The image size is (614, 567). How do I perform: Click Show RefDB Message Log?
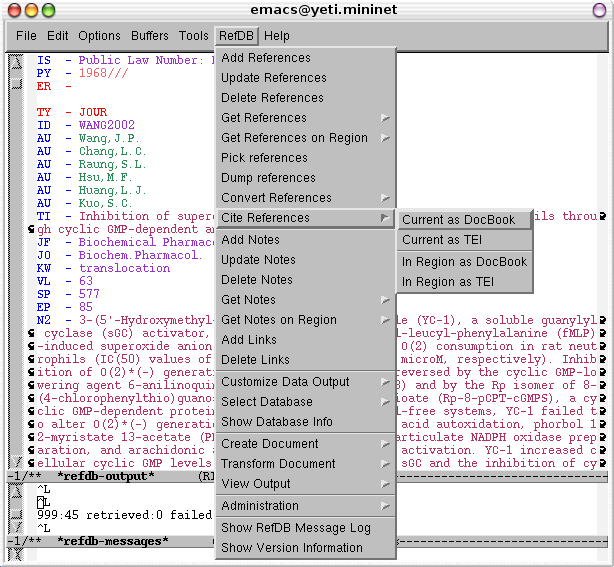click(x=295, y=528)
